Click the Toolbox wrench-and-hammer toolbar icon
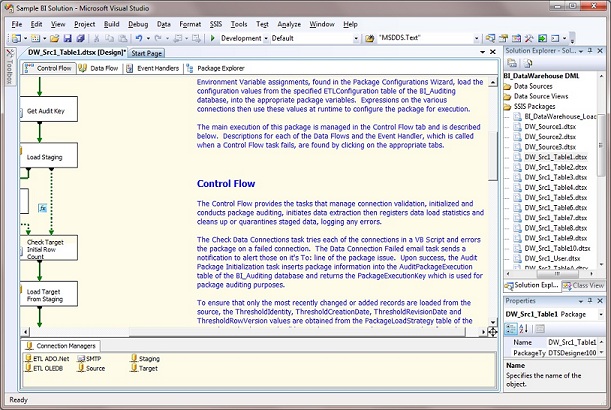This screenshot has height=410, width=611. [x=529, y=38]
